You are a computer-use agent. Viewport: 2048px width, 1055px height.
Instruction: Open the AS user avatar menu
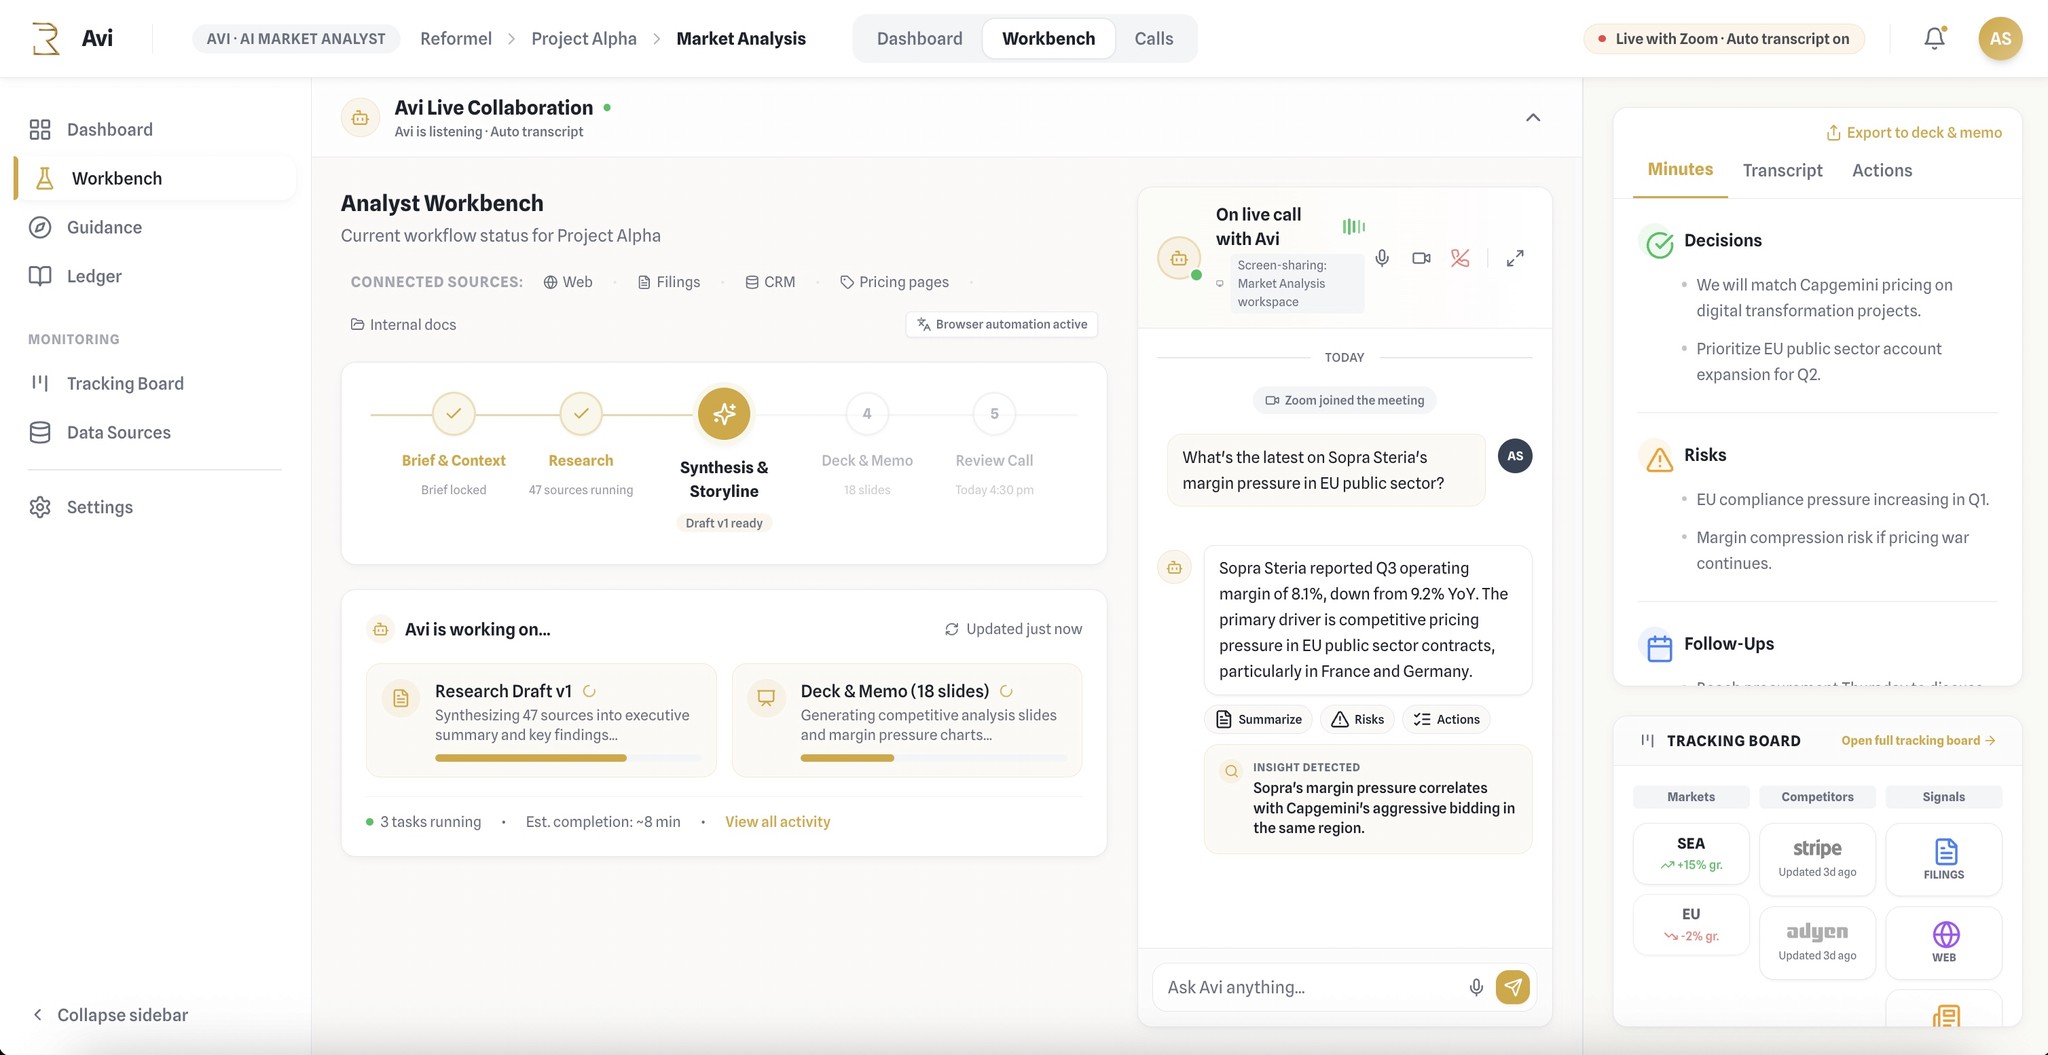coord(2000,38)
